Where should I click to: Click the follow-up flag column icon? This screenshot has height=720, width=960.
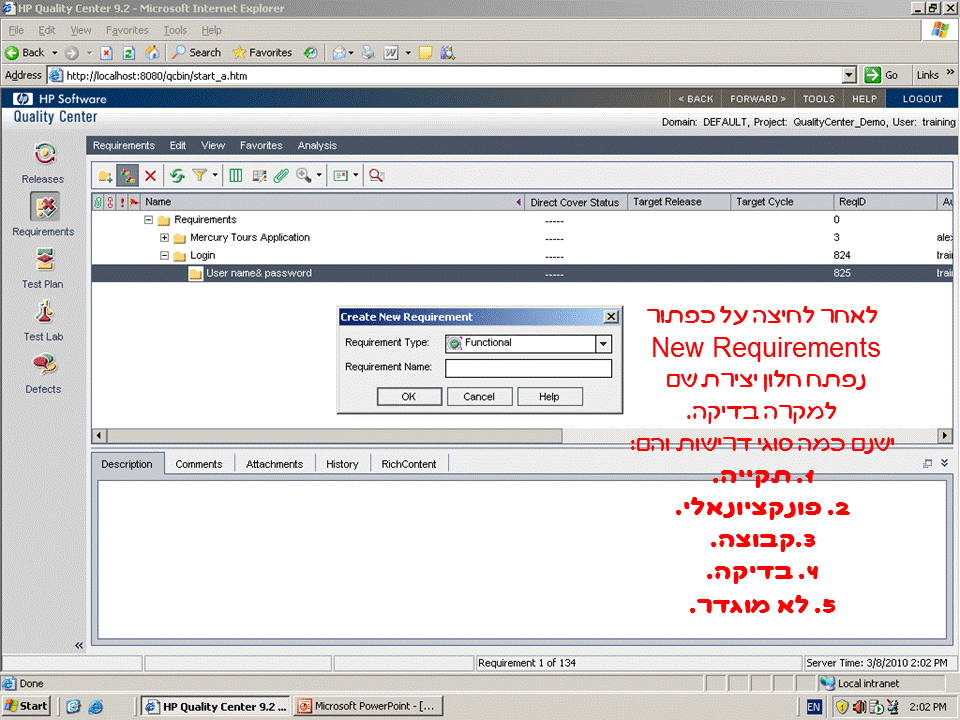[x=134, y=202]
